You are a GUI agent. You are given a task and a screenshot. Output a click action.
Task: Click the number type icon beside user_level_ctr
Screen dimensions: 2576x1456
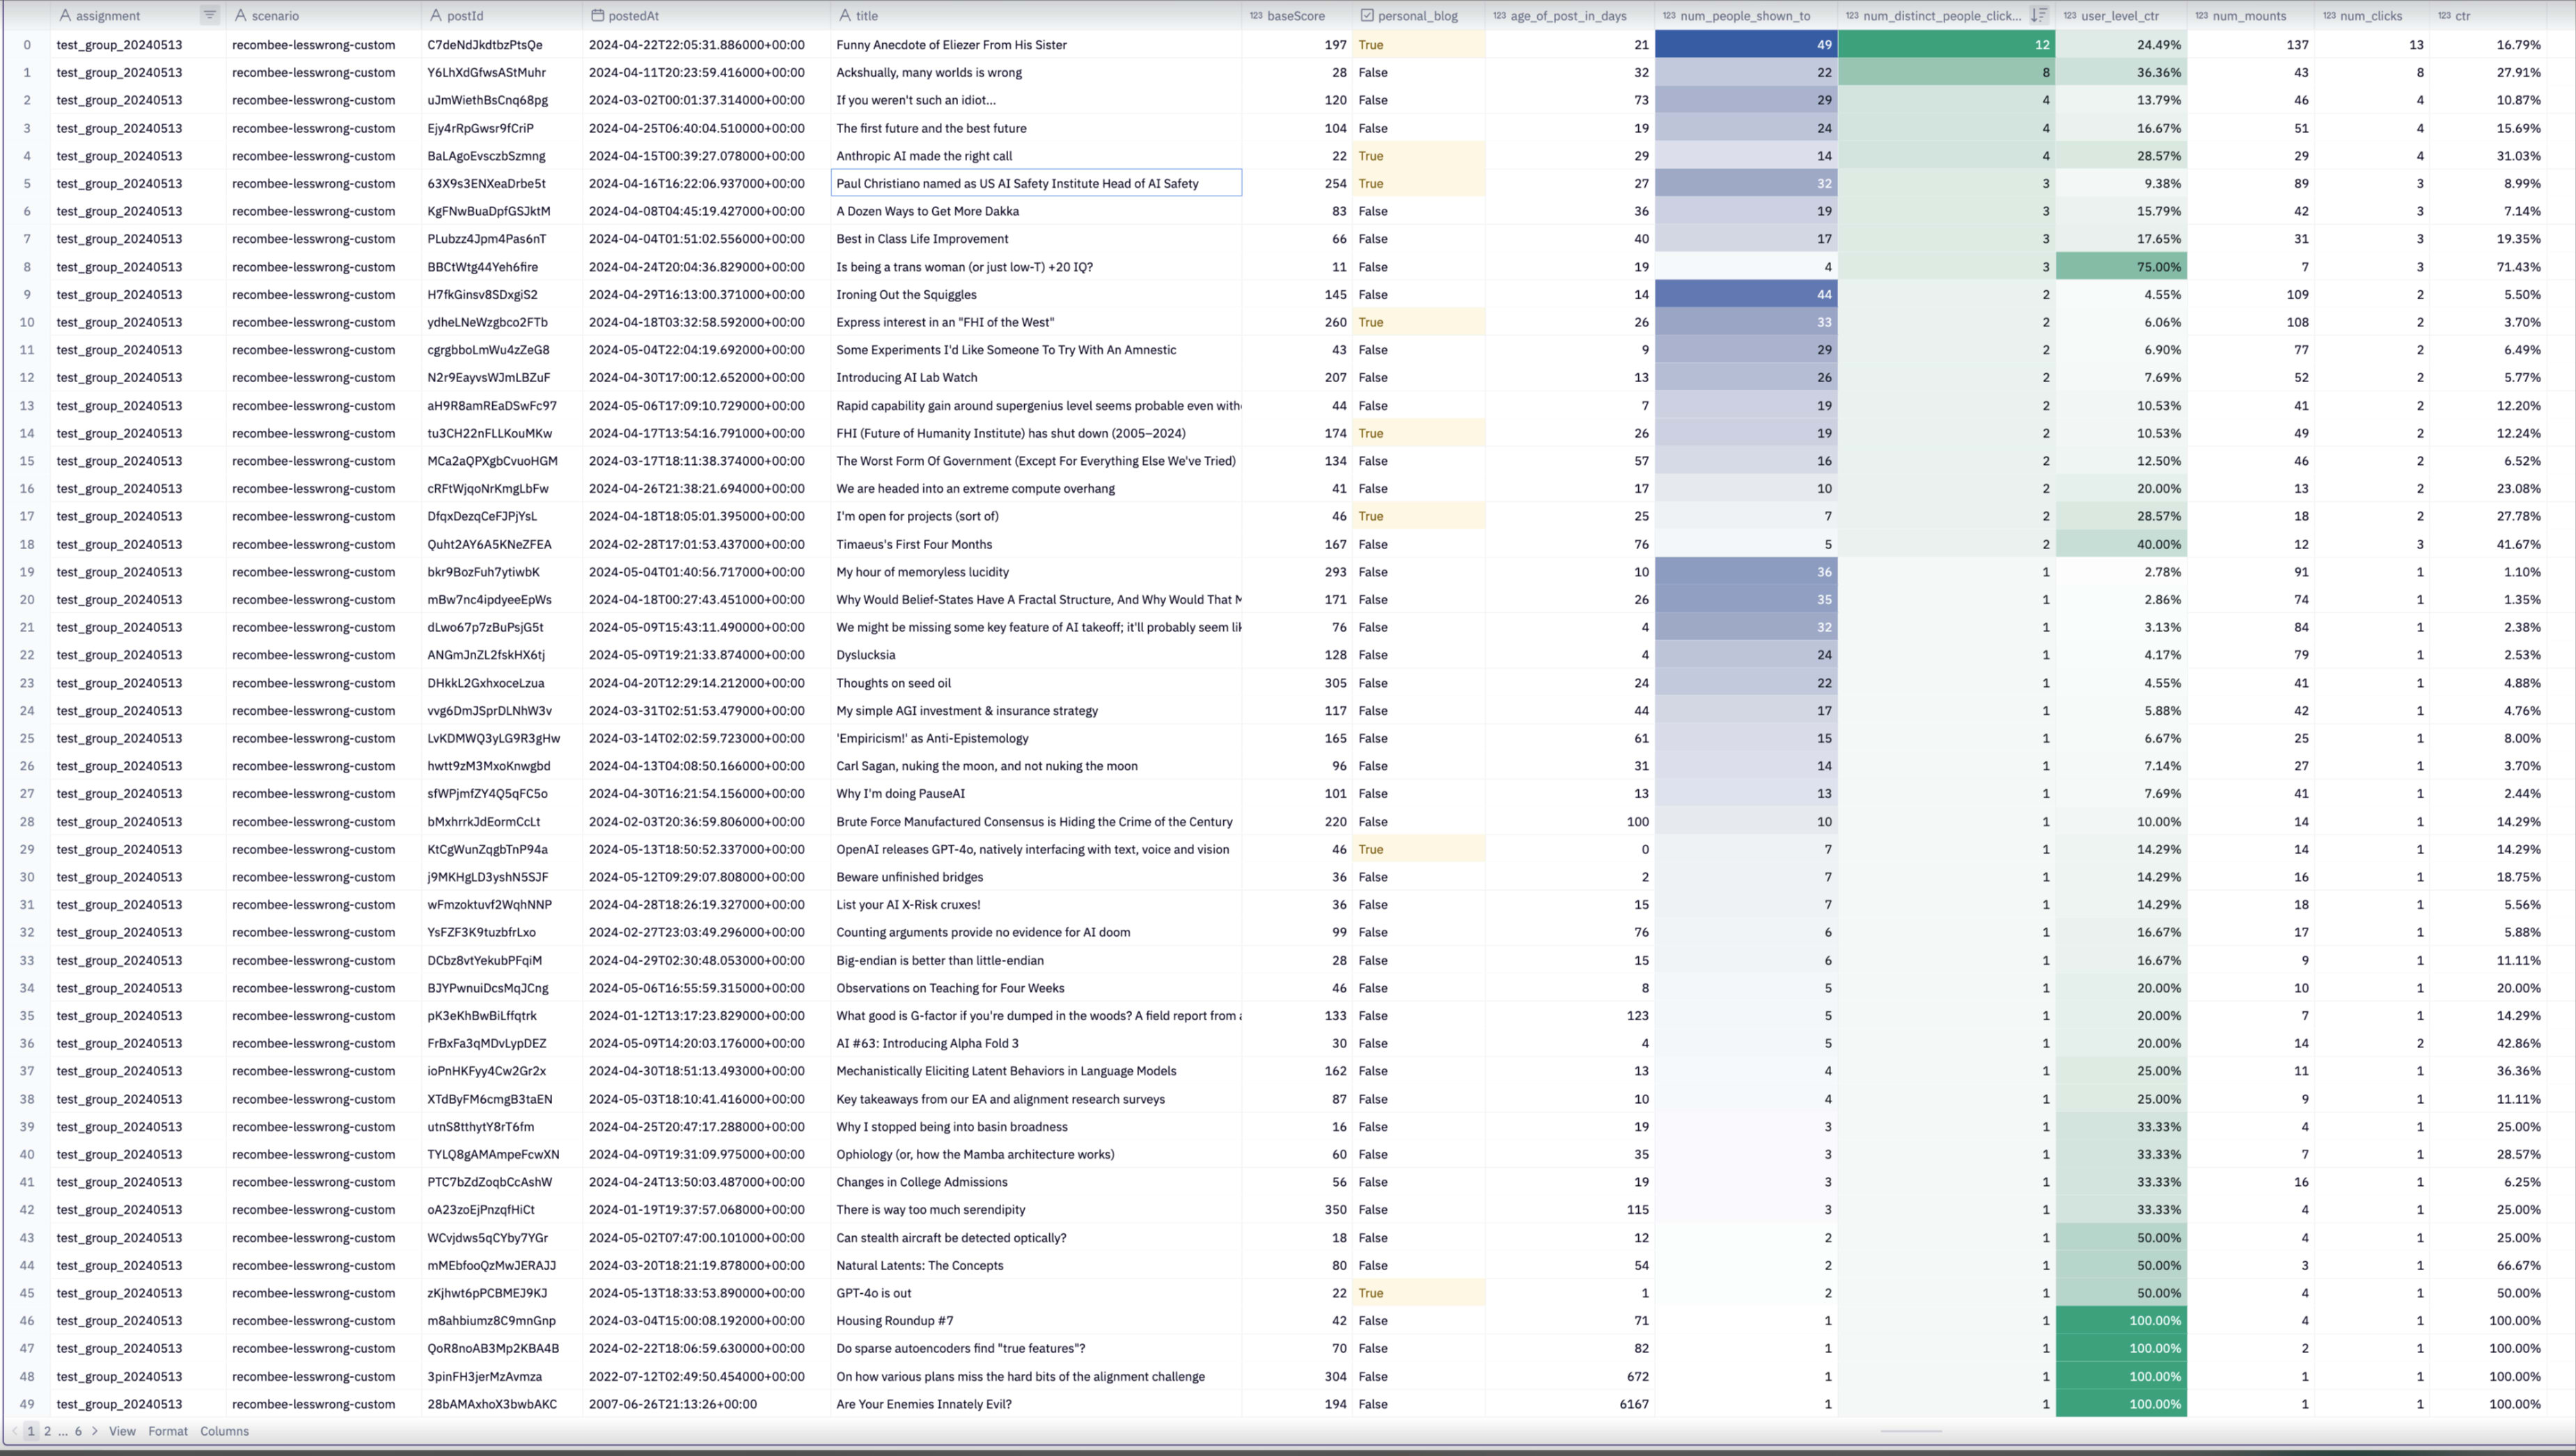point(2069,15)
